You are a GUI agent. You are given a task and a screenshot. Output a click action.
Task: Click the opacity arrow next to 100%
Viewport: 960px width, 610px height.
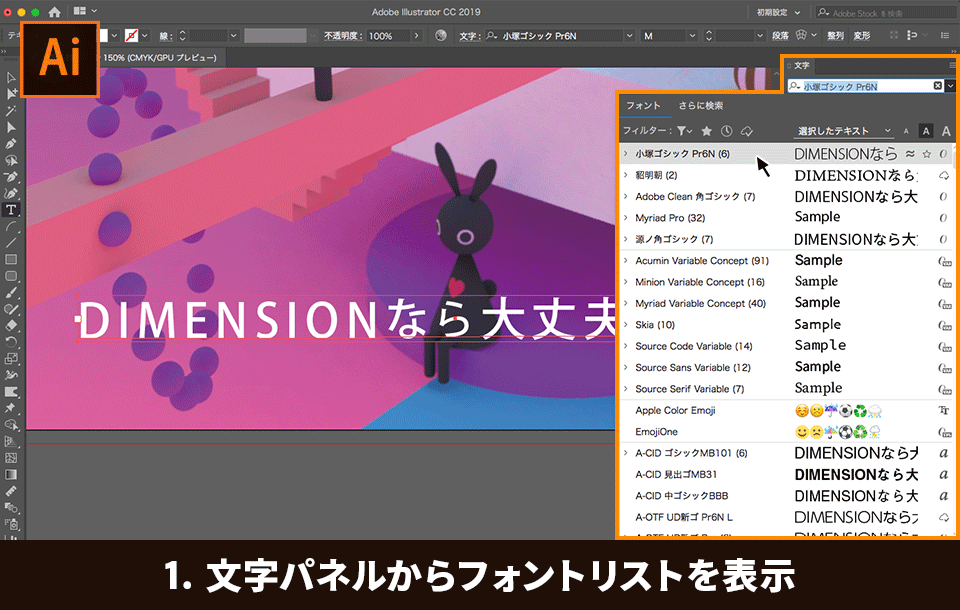(416, 36)
